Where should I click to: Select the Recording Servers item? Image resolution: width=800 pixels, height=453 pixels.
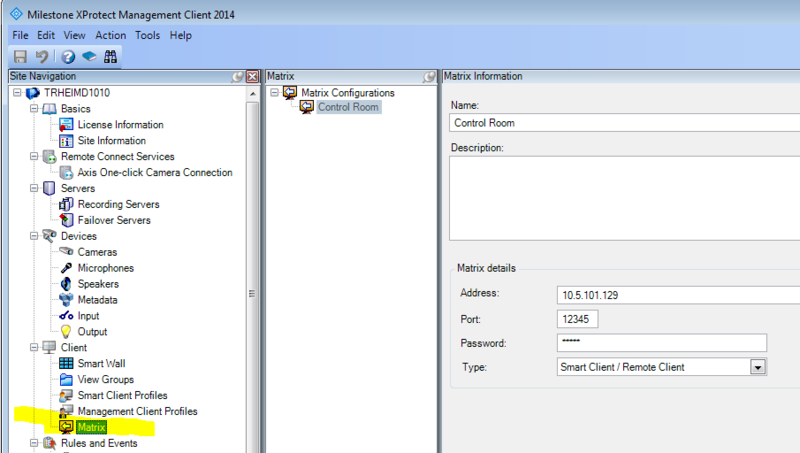pos(118,204)
